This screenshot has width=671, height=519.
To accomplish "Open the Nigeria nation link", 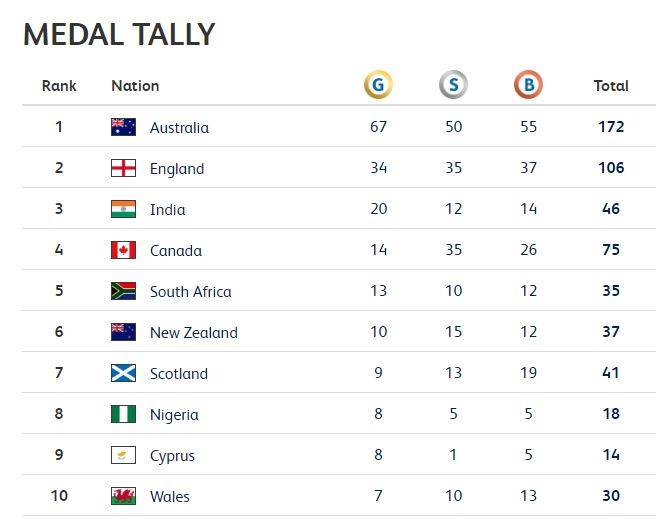I will (x=174, y=415).
